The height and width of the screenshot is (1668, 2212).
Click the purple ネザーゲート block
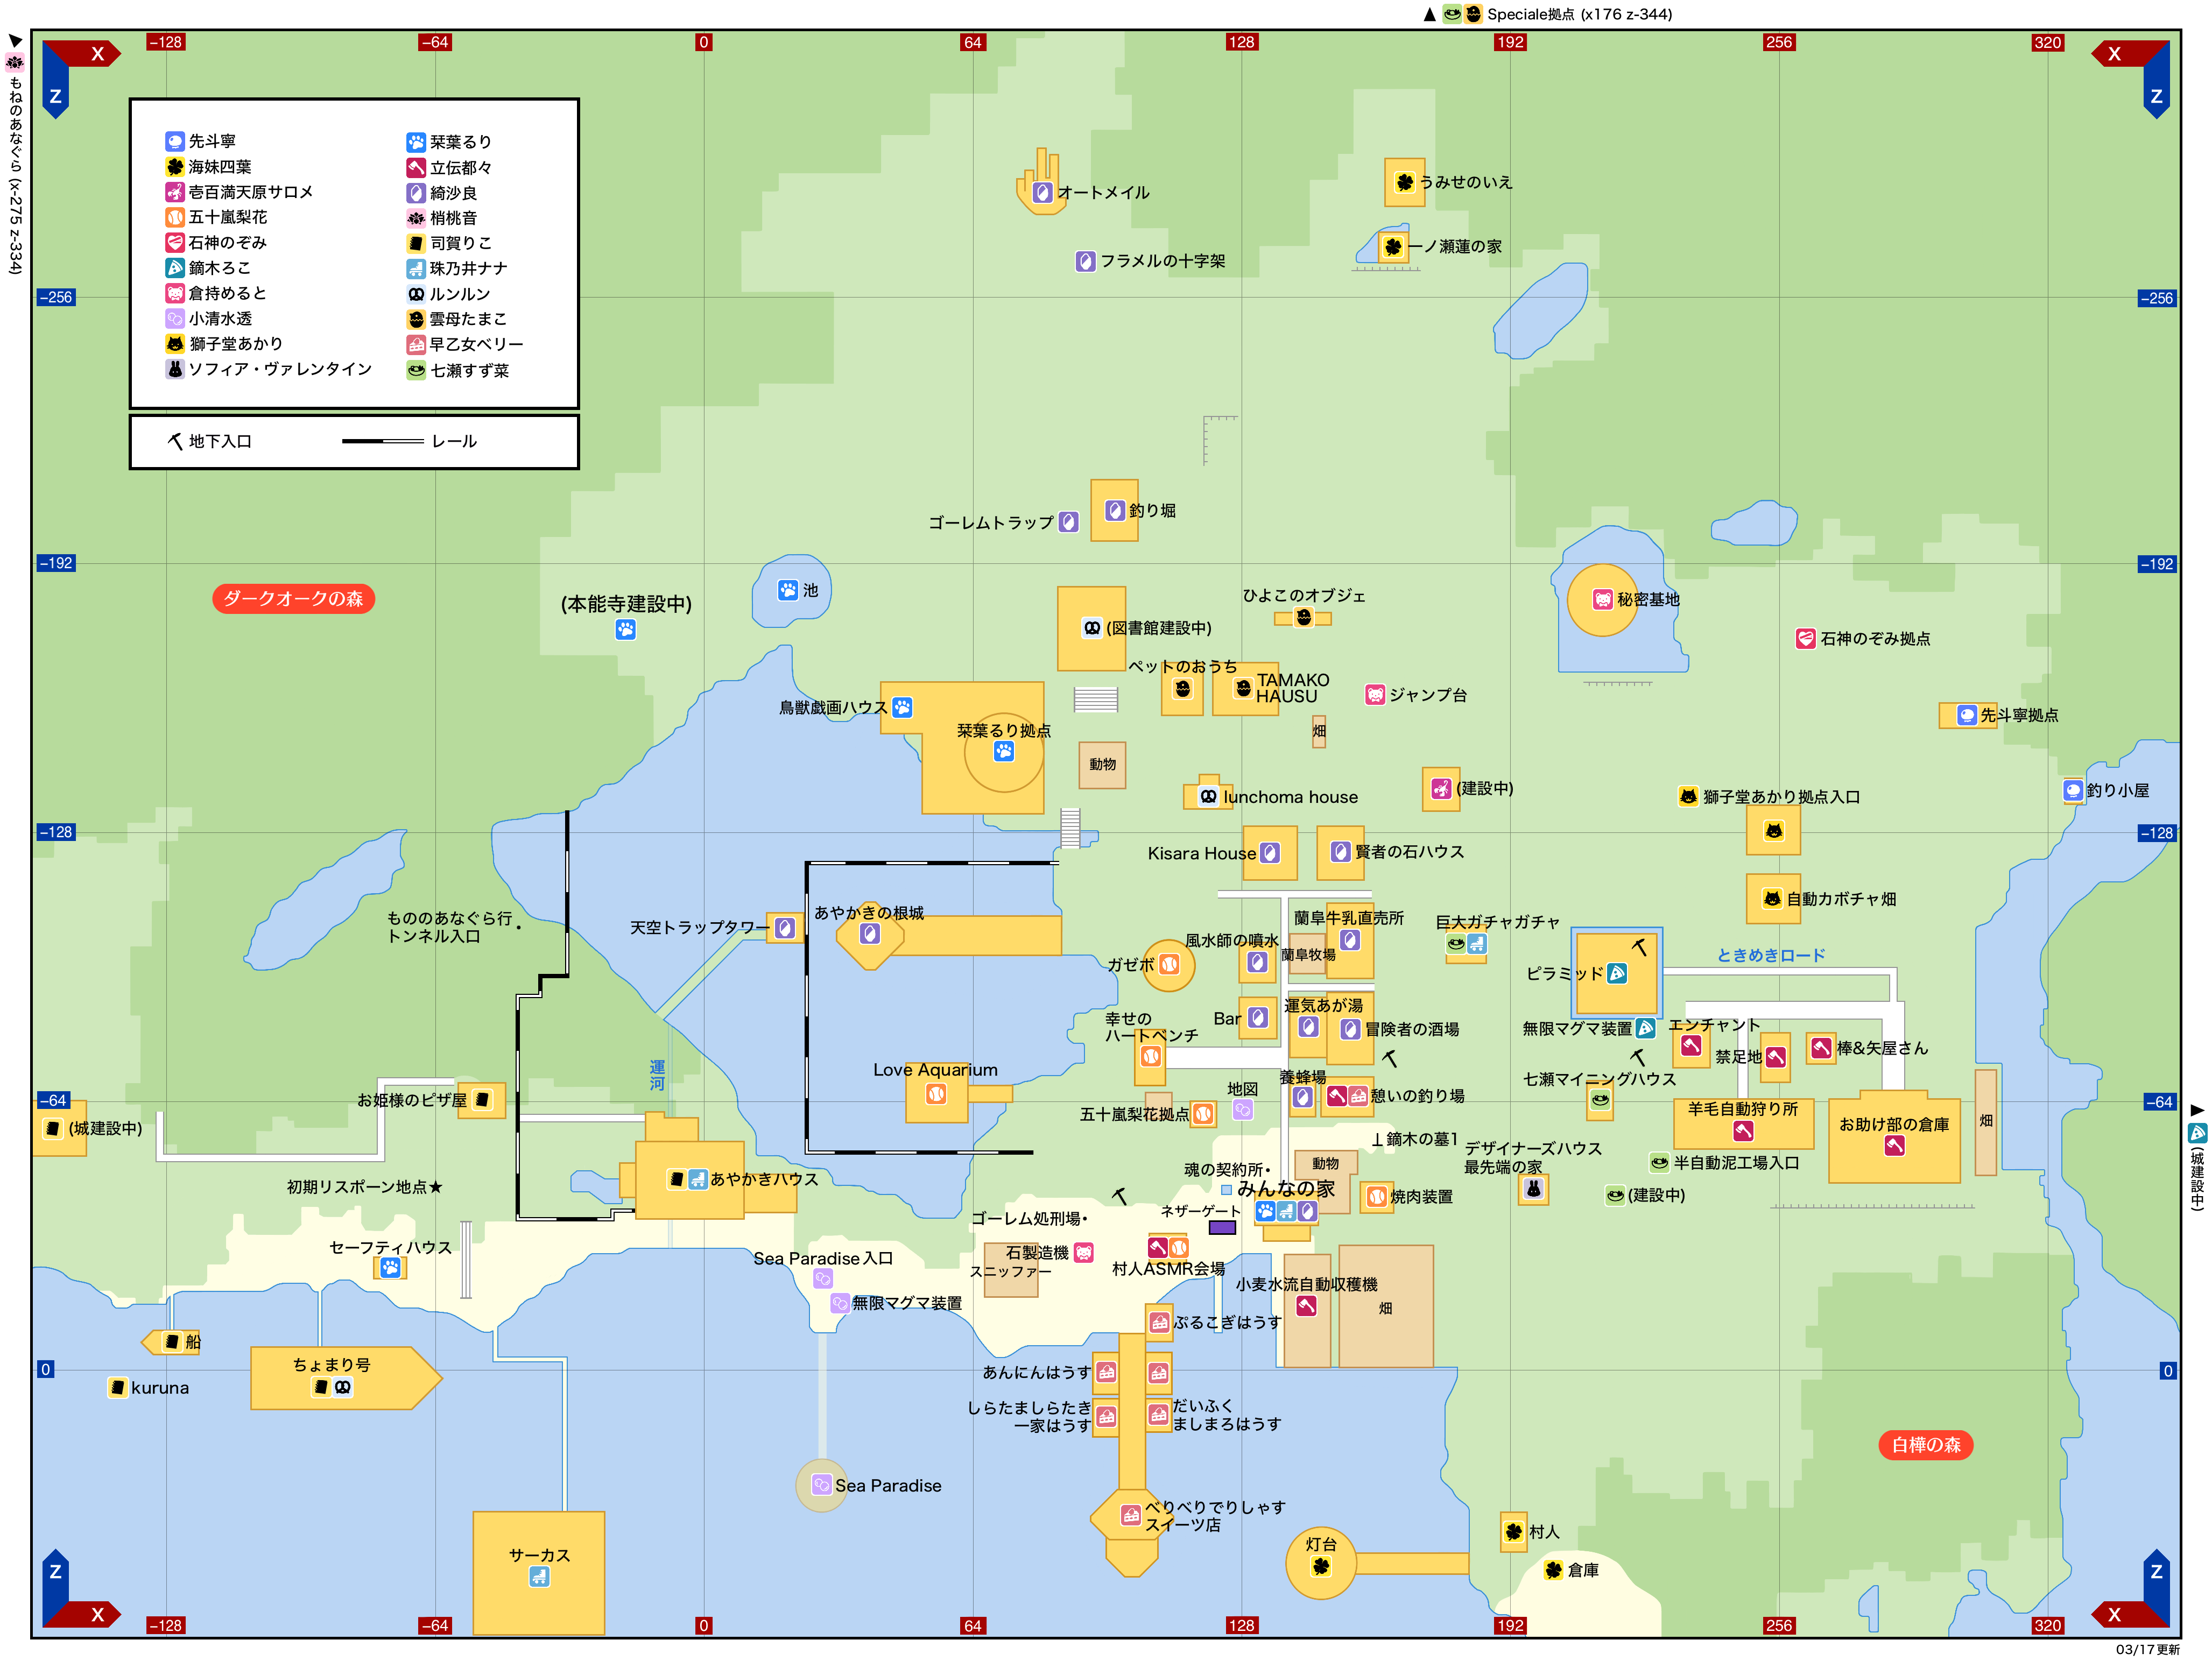[1222, 1227]
